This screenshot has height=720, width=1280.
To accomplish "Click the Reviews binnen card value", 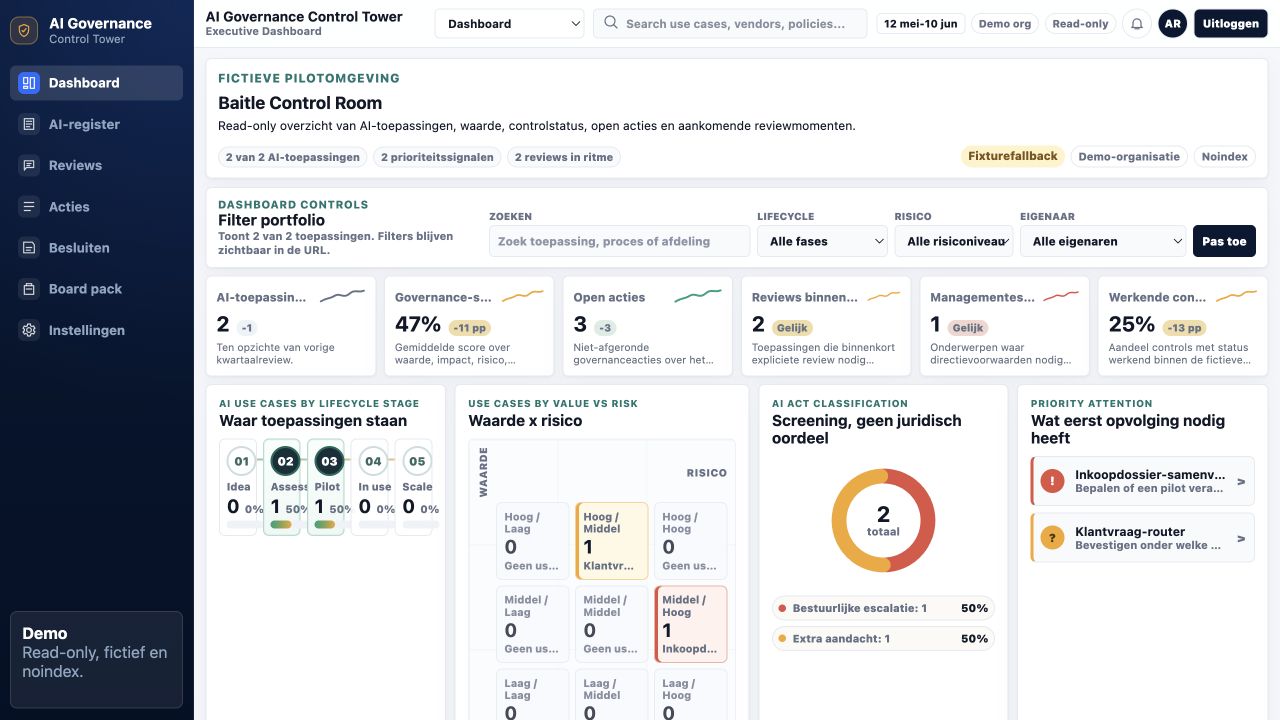I will click(758, 324).
